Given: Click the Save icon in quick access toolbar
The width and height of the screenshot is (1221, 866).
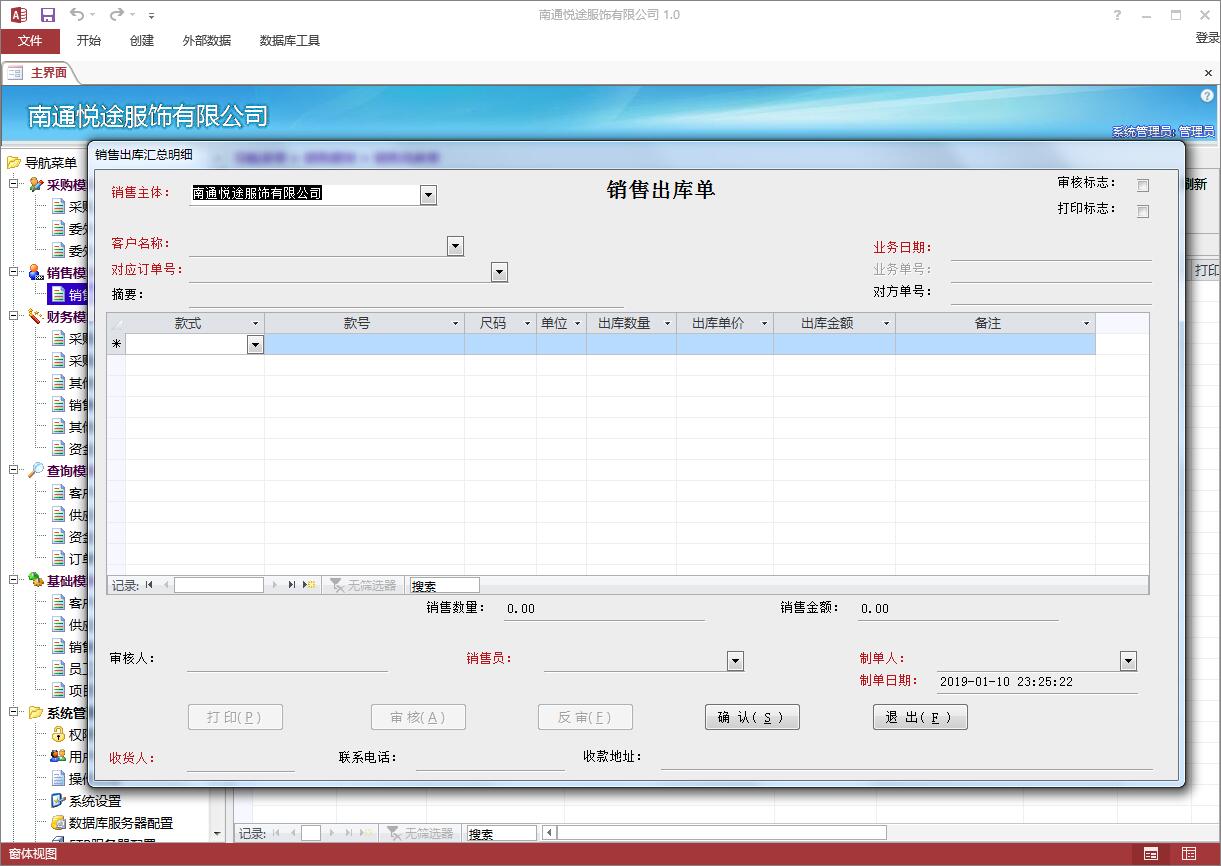Looking at the screenshot, I should tap(47, 15).
